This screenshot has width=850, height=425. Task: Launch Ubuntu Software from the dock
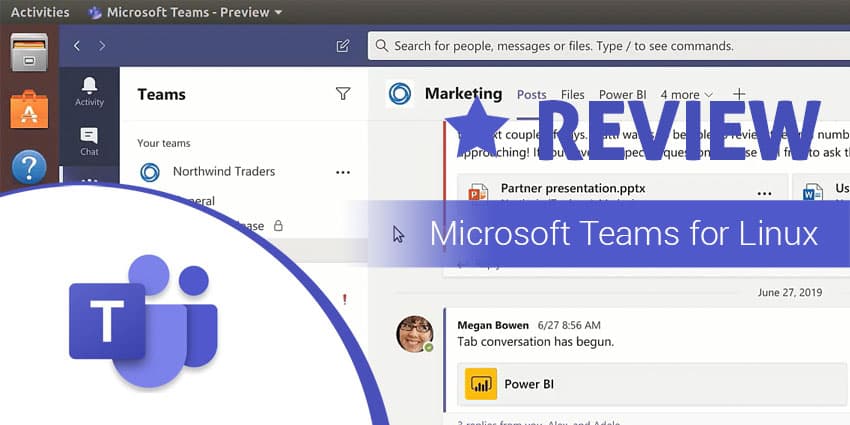click(x=29, y=110)
